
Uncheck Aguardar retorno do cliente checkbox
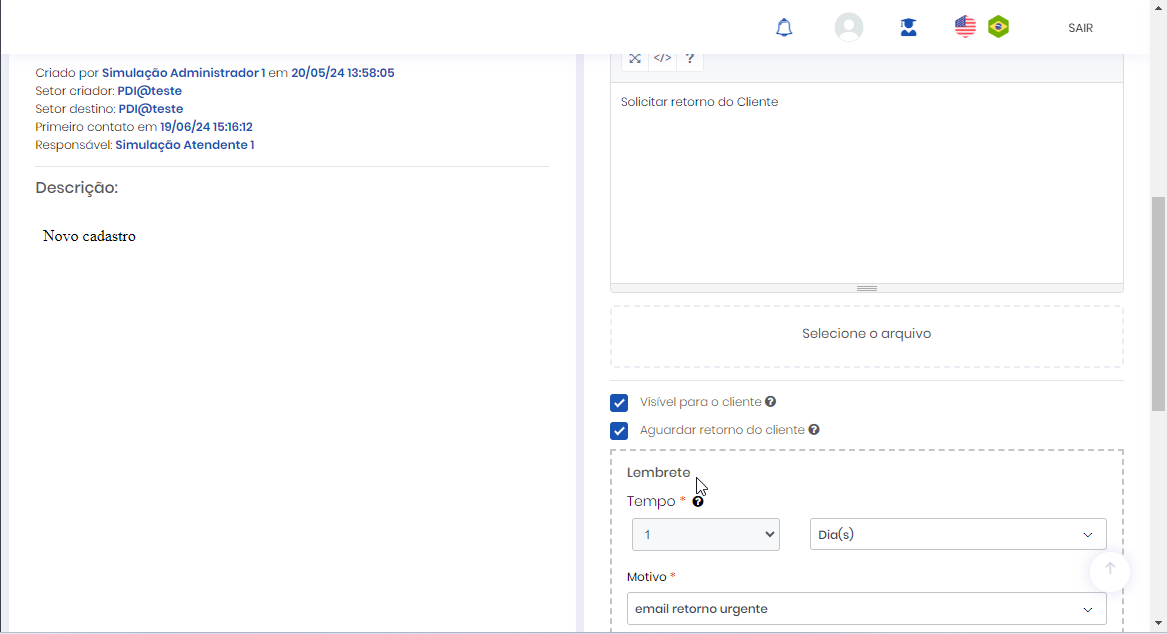[x=619, y=431]
